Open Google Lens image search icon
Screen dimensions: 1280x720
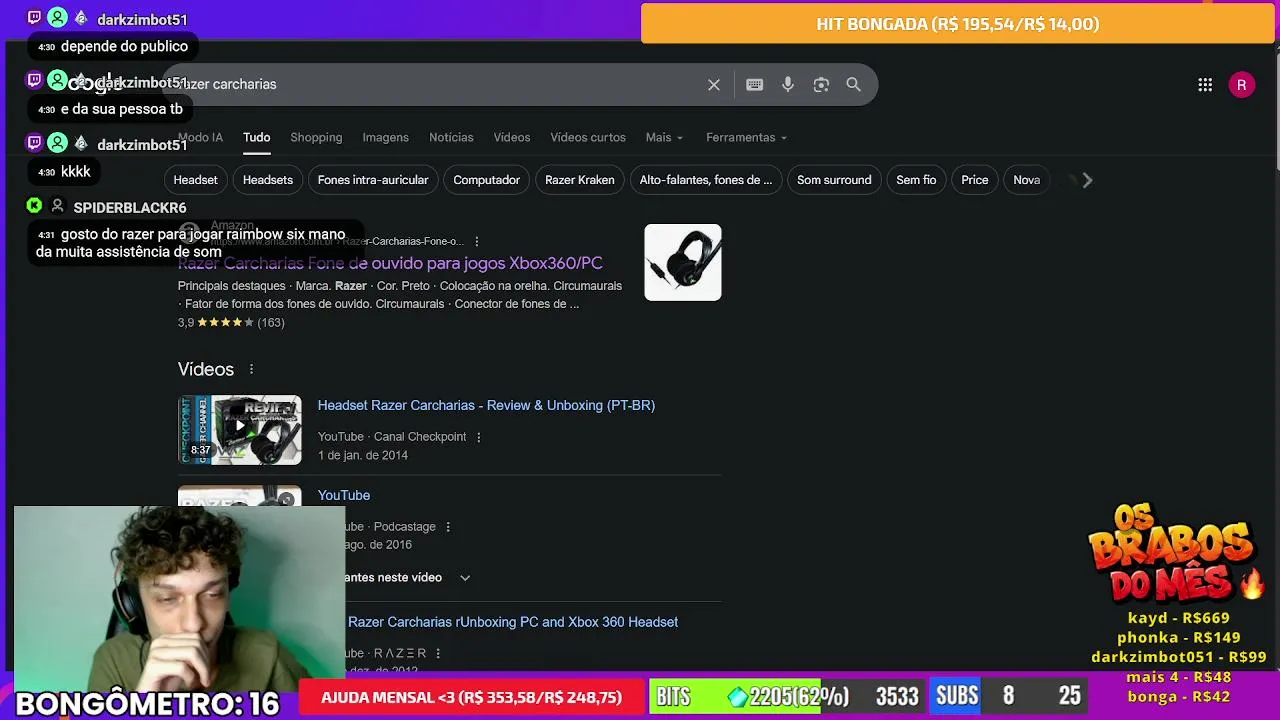pyautogui.click(x=821, y=85)
